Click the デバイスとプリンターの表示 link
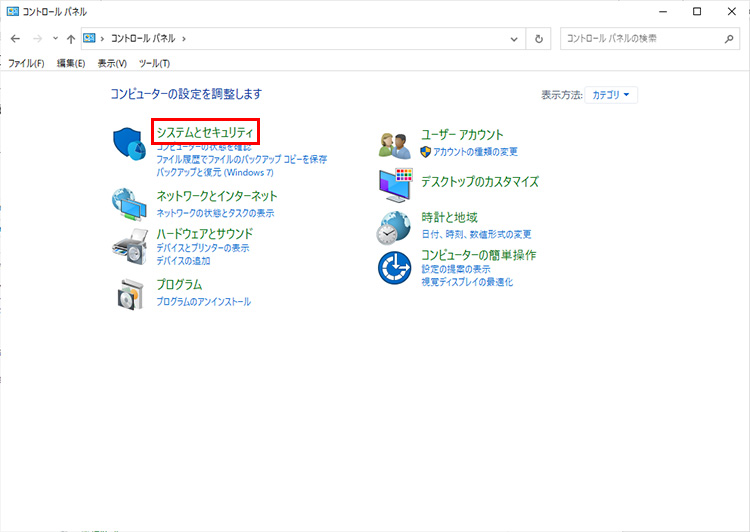This screenshot has width=750, height=532. pos(202,247)
